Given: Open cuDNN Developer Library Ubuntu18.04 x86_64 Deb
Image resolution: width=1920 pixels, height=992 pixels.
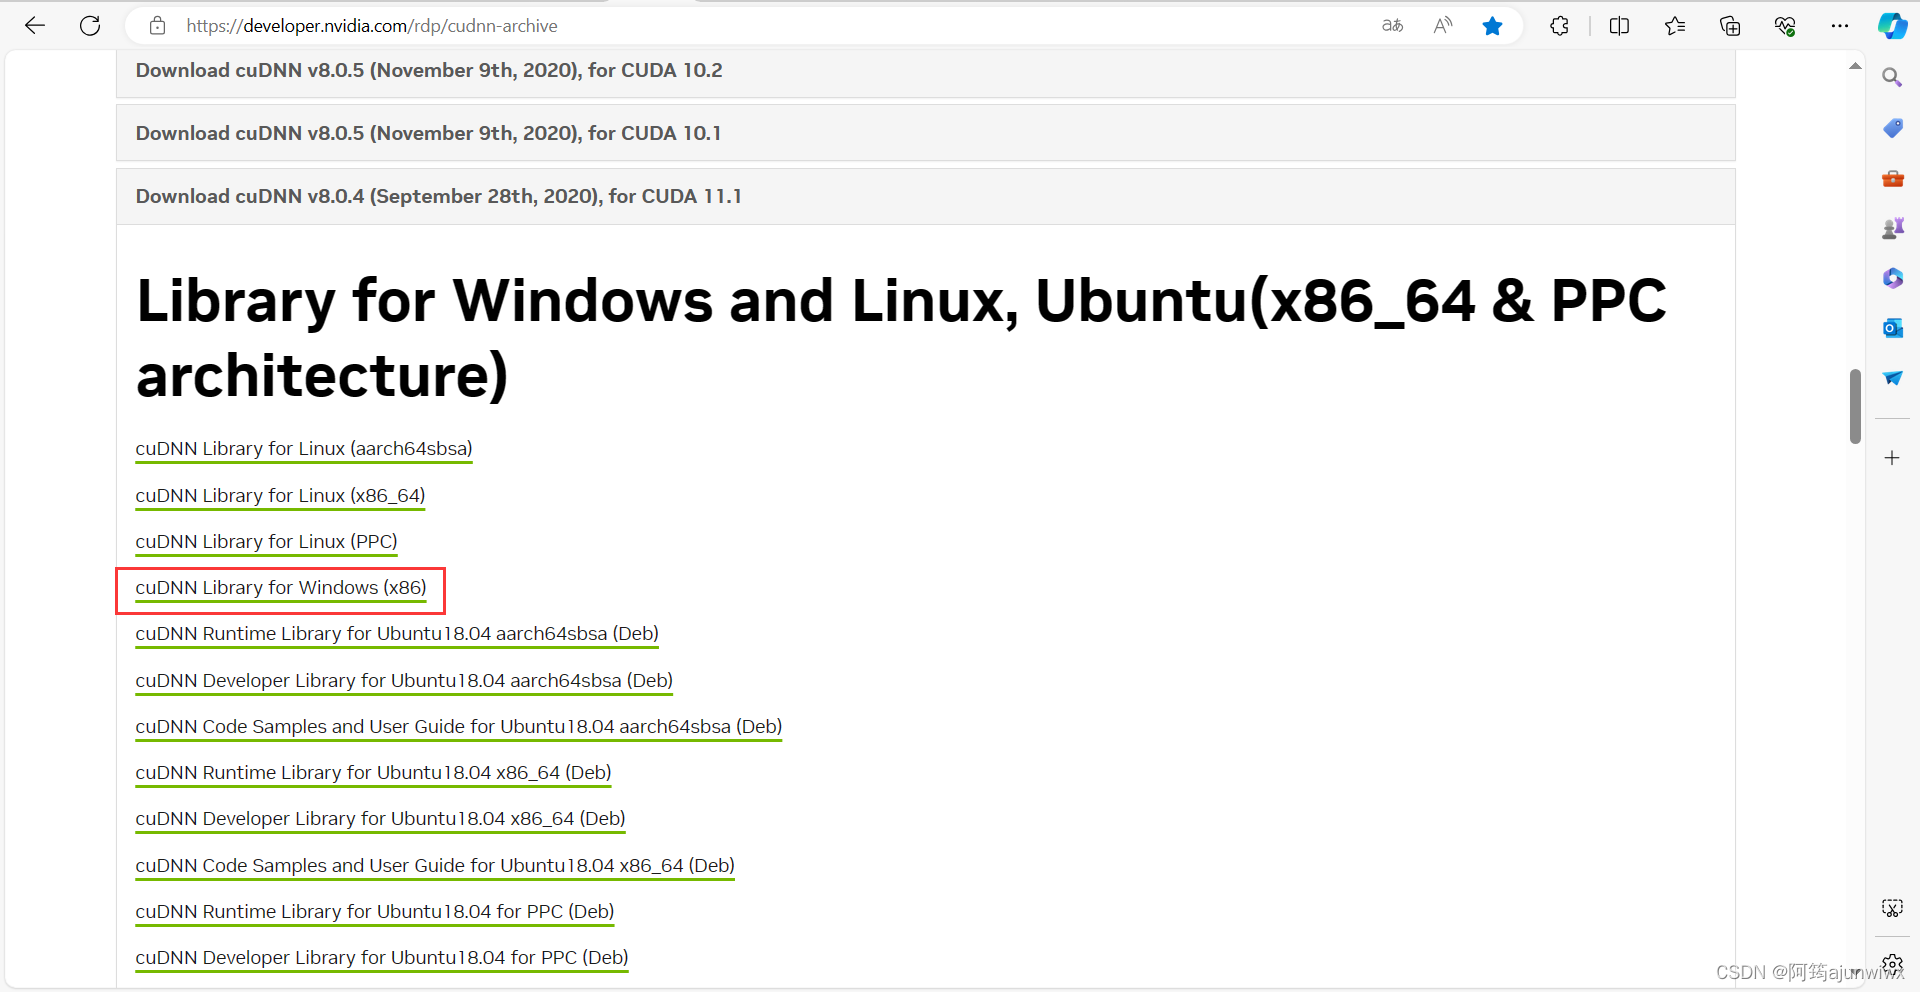Looking at the screenshot, I should tap(380, 819).
